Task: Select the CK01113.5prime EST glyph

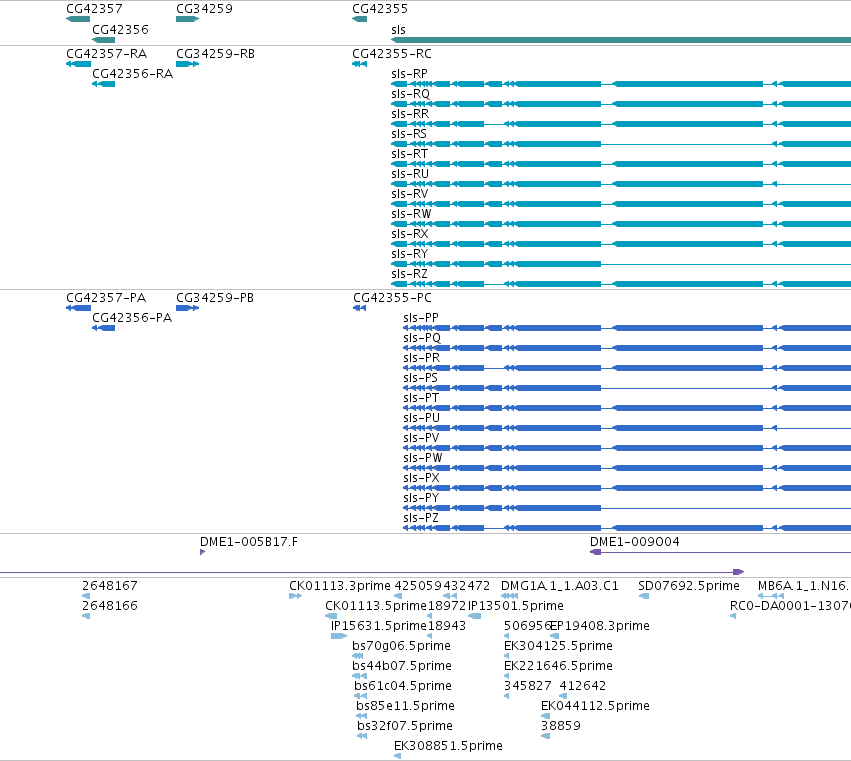Action: (331, 616)
